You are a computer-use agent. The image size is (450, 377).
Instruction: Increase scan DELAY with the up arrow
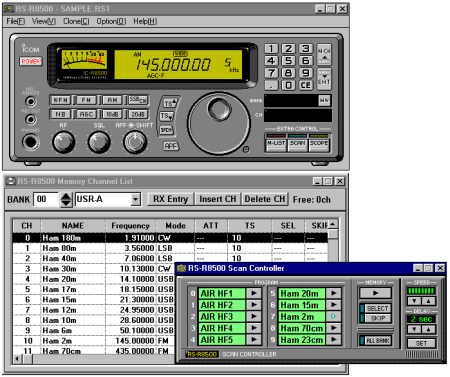(428, 330)
